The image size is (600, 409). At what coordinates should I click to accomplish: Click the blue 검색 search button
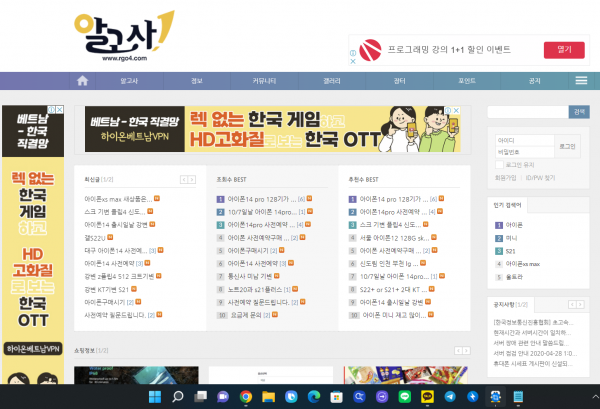(578, 111)
